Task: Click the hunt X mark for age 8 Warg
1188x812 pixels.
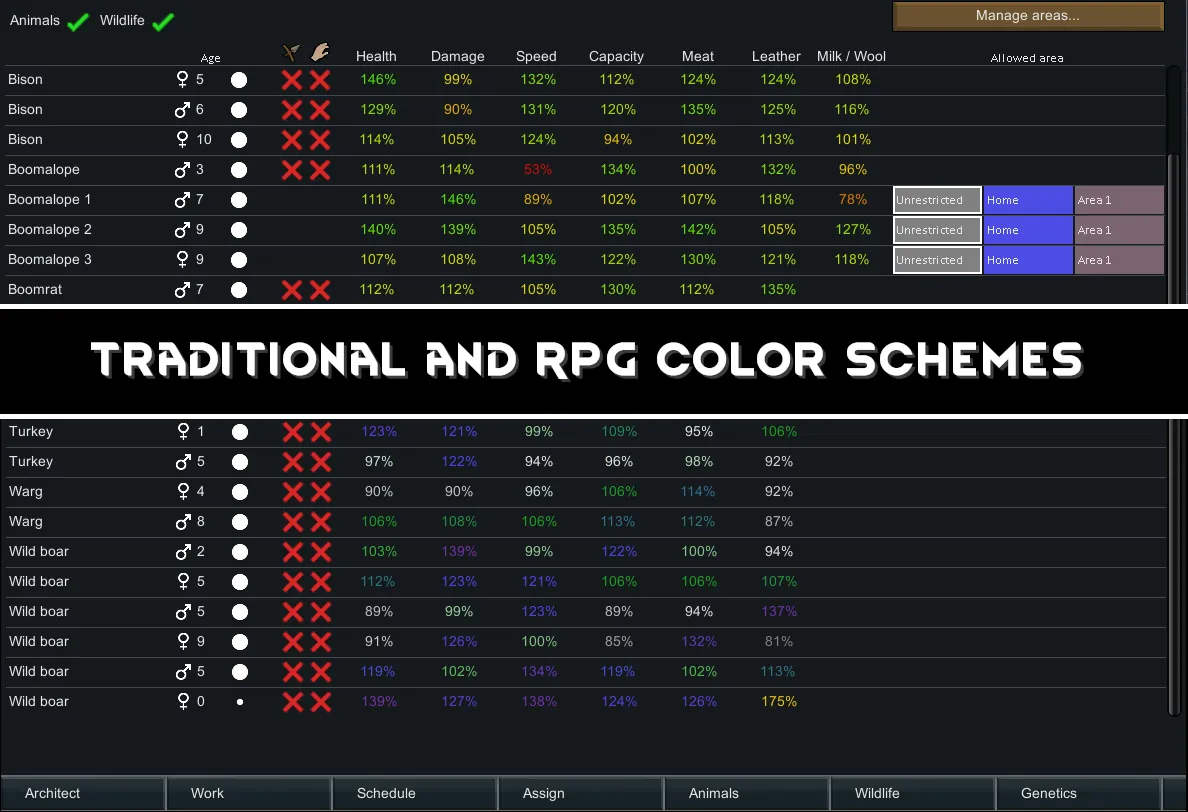Action: click(292, 522)
